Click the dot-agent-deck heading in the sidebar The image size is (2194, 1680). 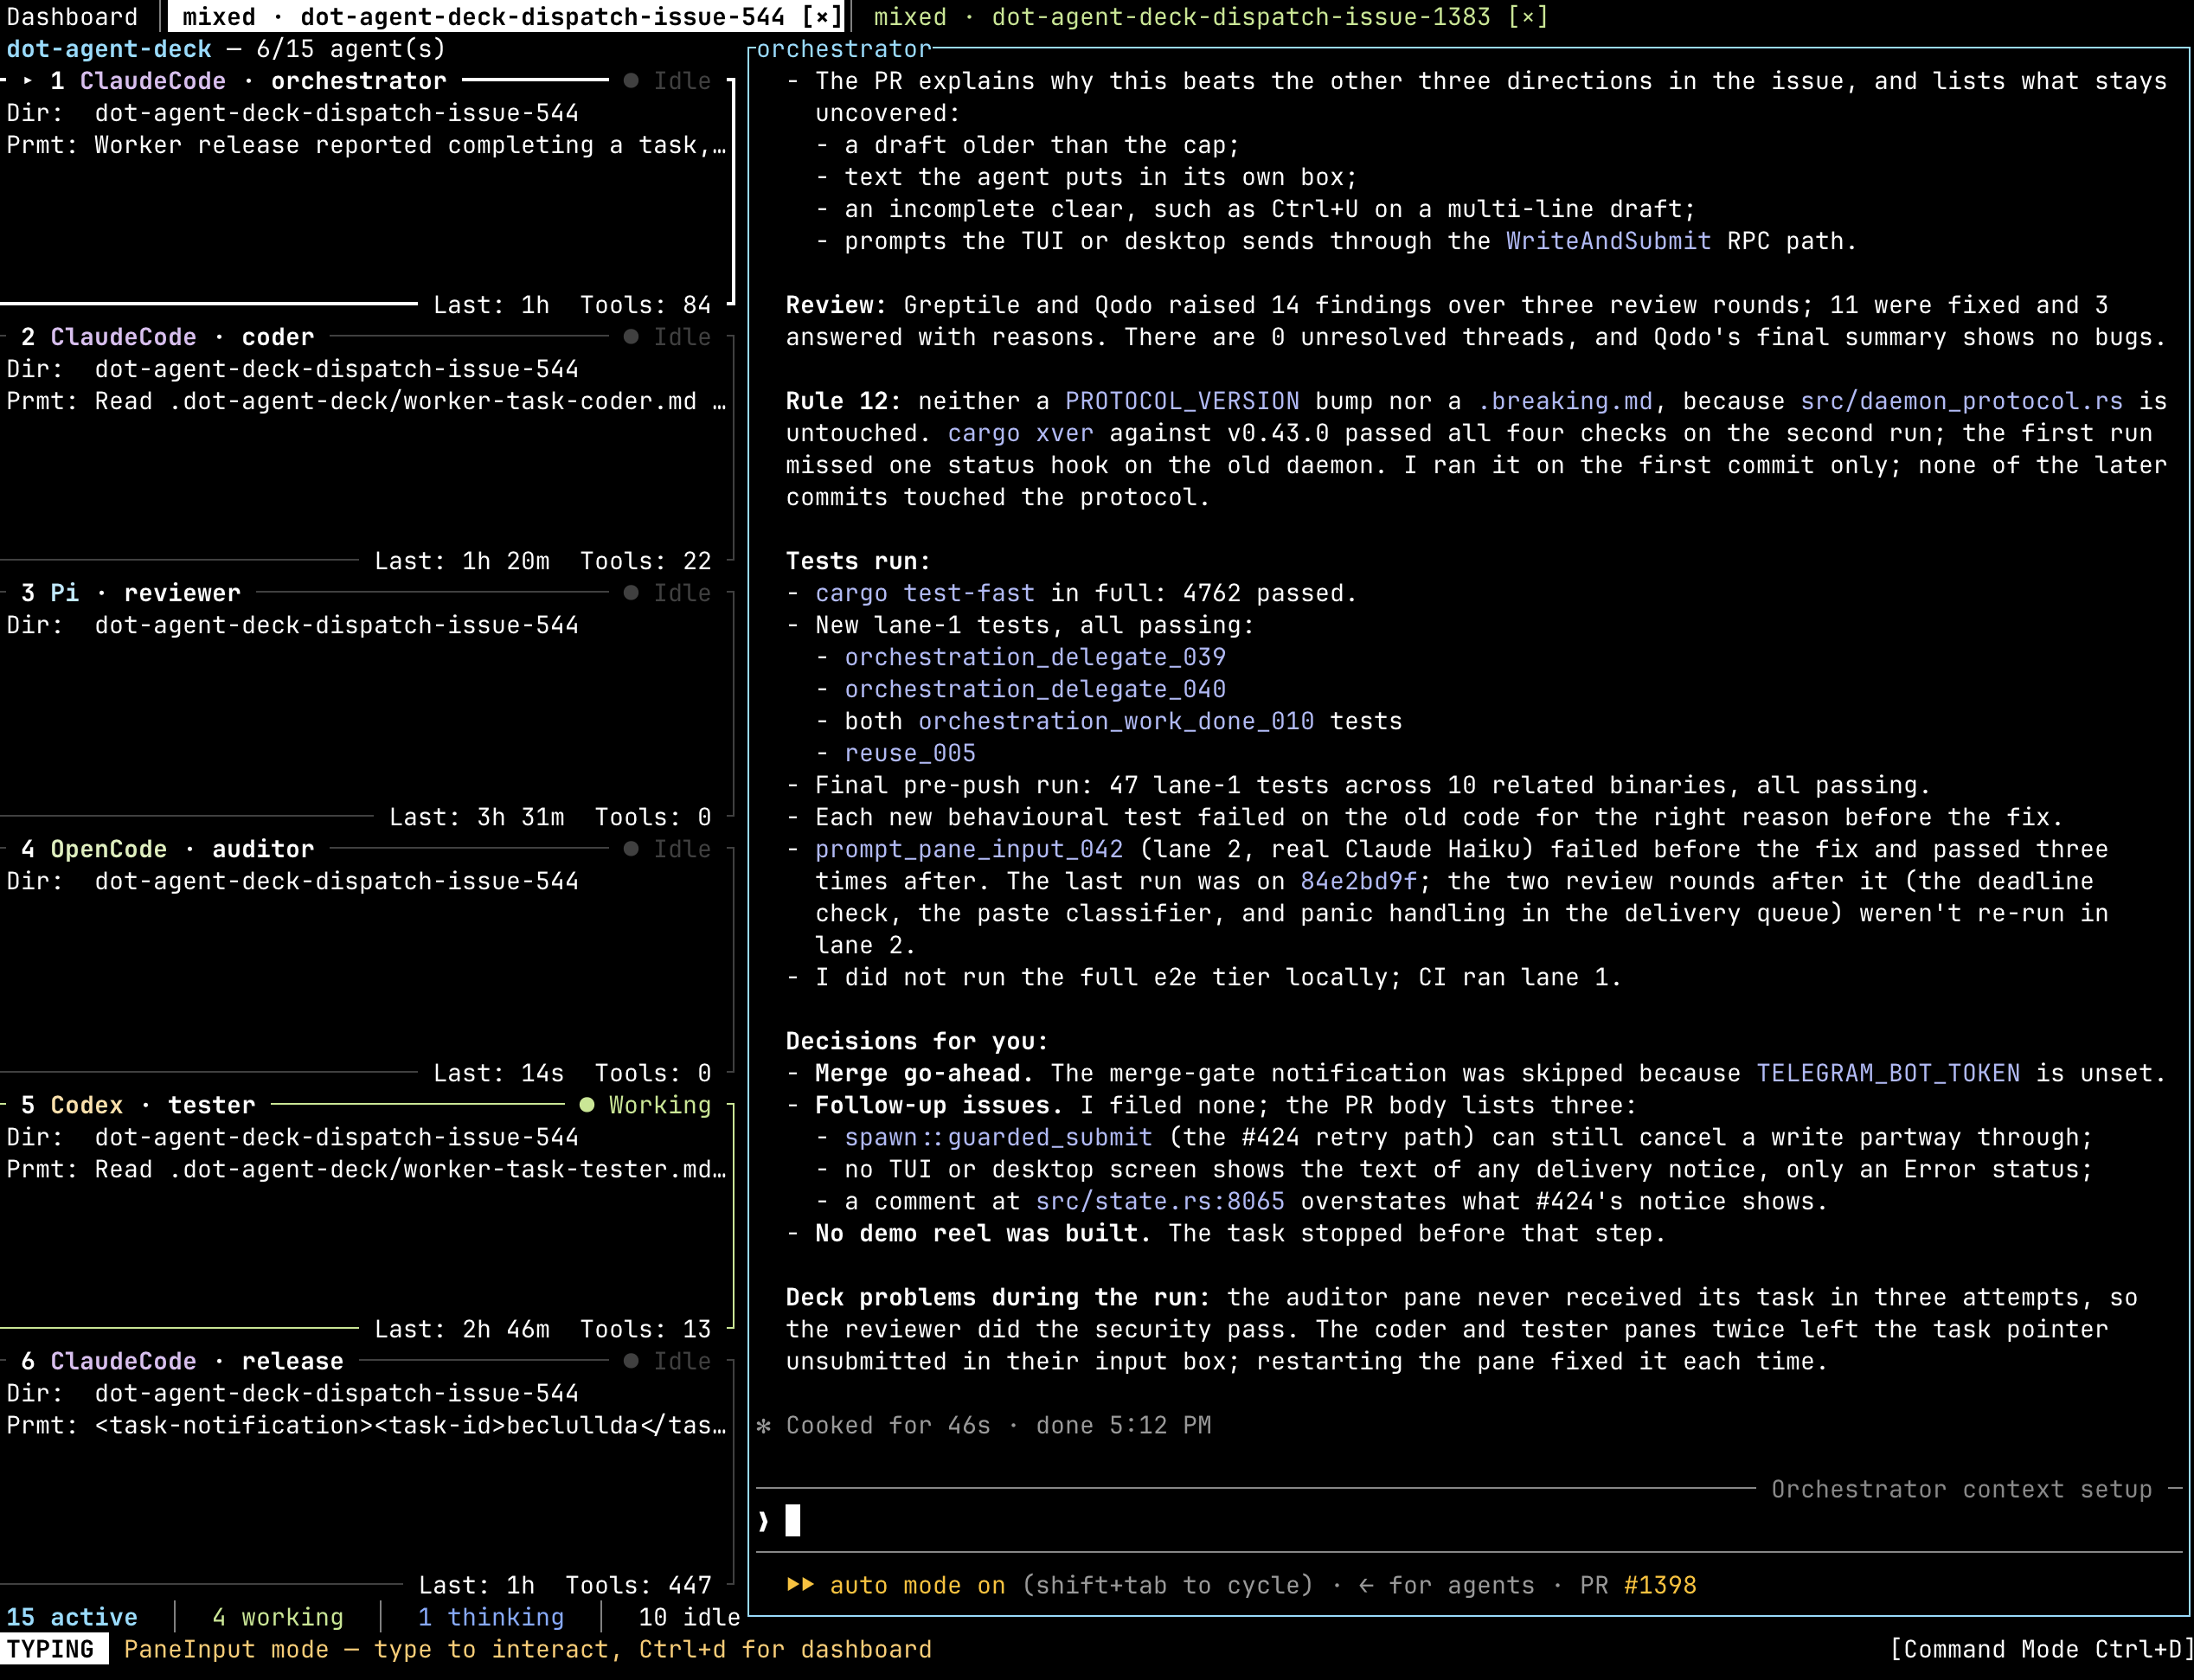[109, 49]
